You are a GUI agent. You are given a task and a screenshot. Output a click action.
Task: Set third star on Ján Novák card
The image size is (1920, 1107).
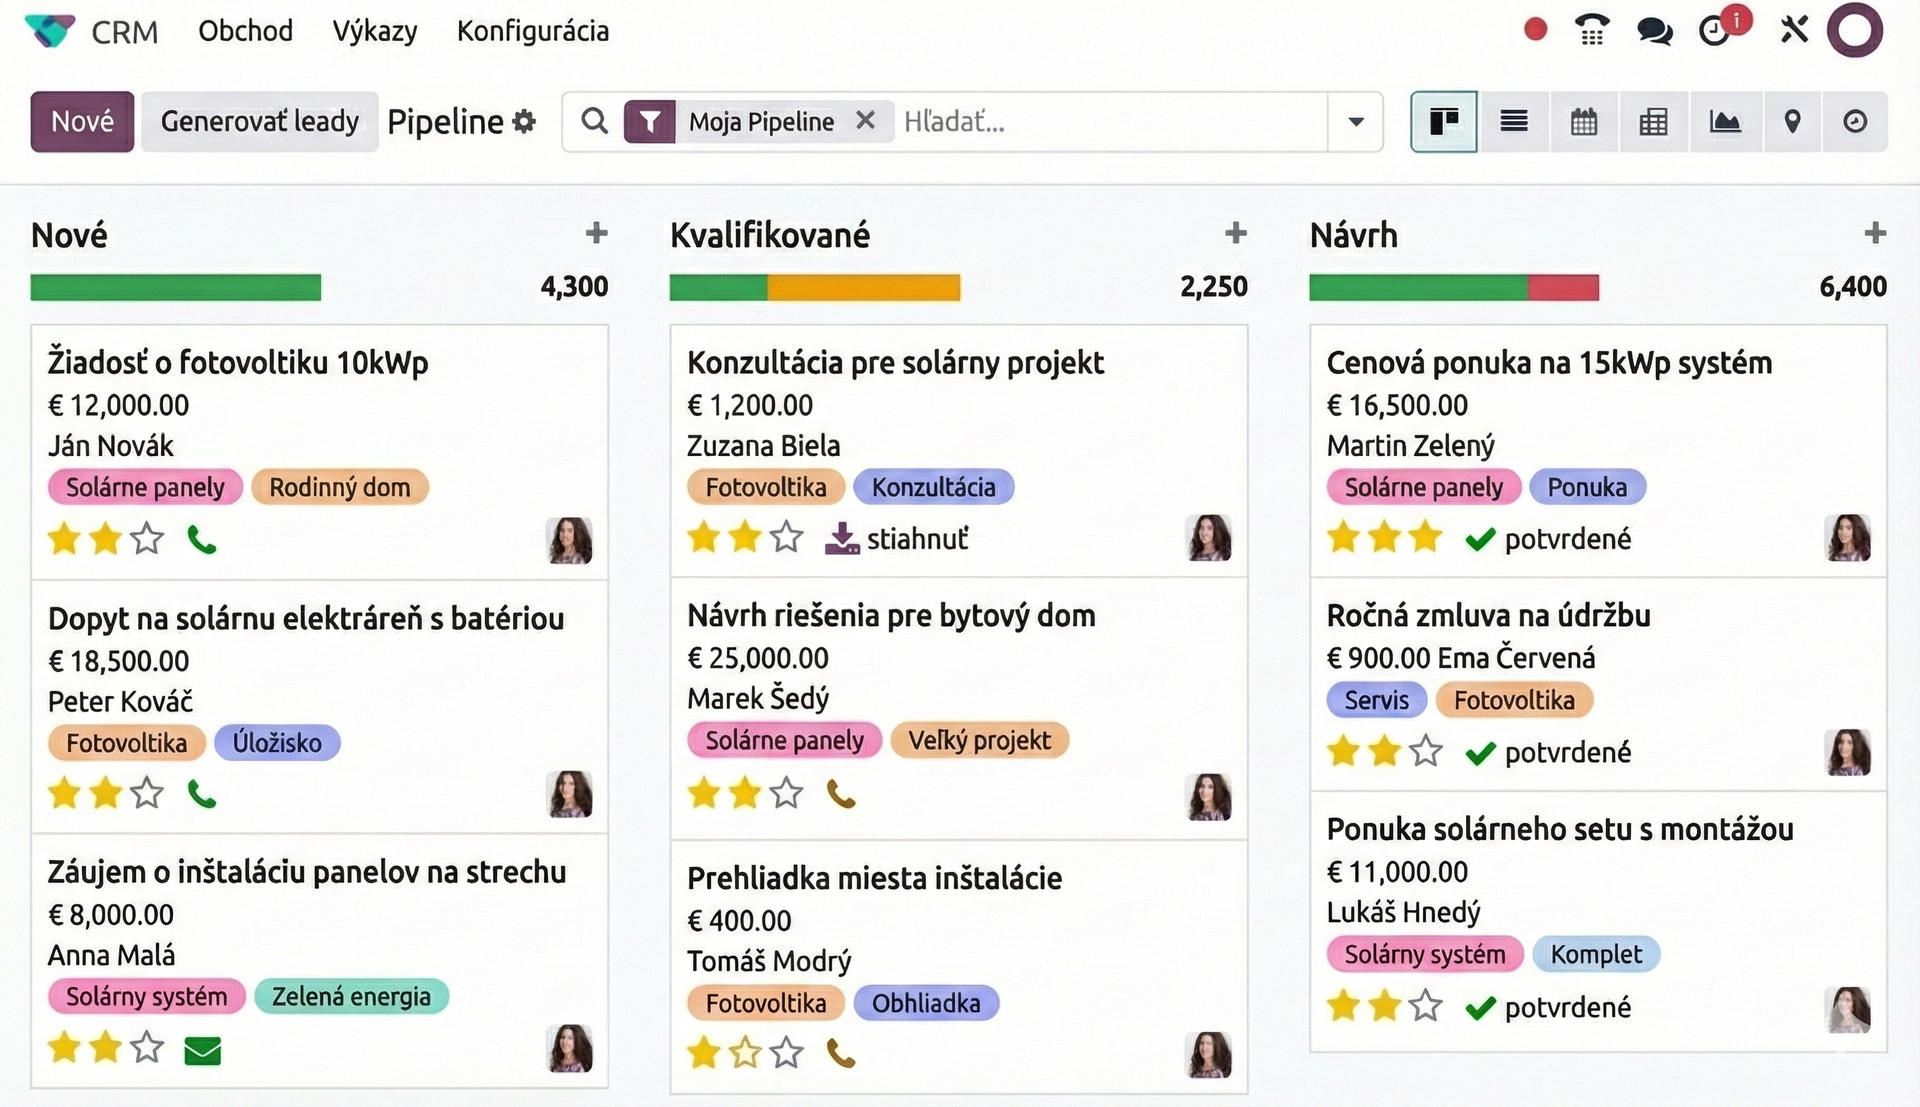[148, 539]
